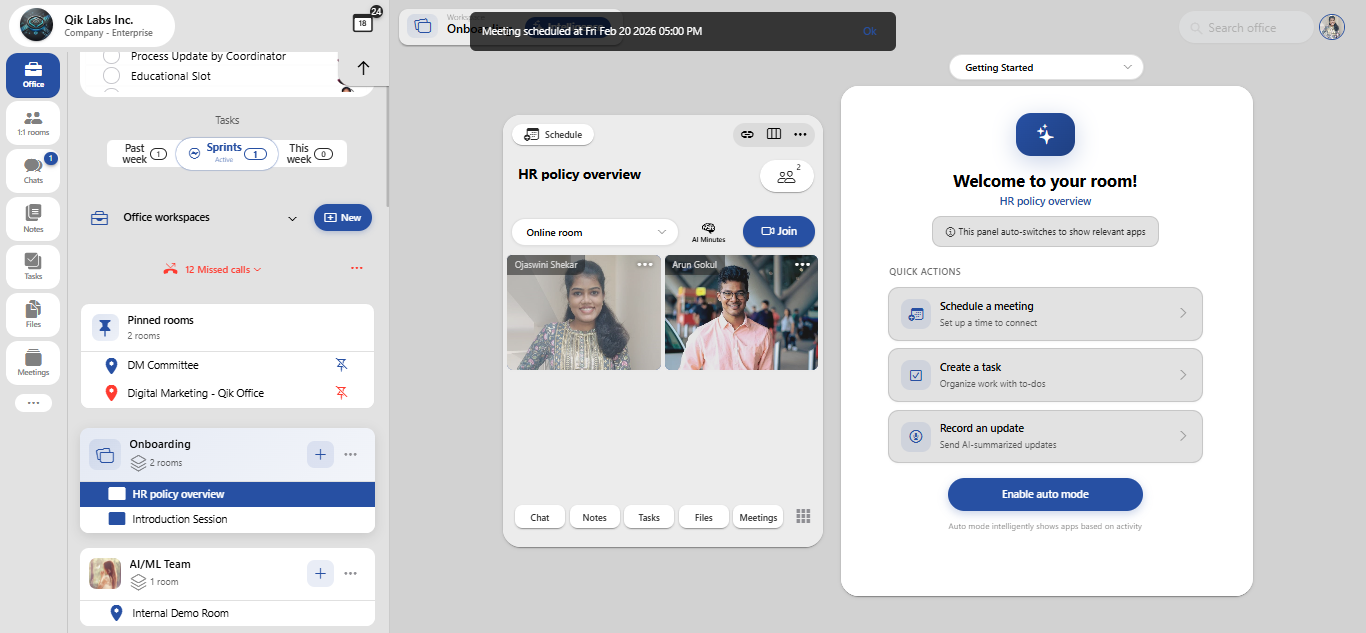This screenshot has height=633, width=1366.
Task: Click the Search office field
Action: [1246, 28]
